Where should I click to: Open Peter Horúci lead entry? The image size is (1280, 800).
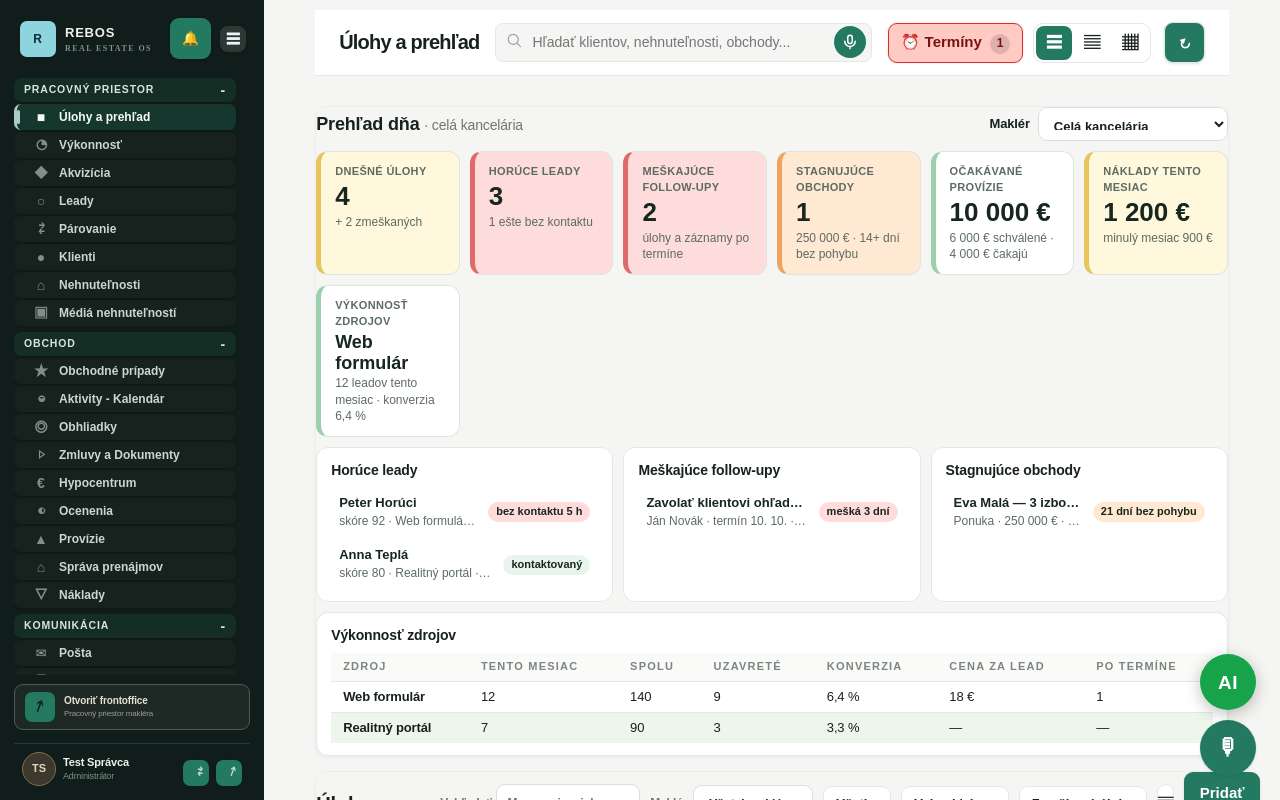pos(464,511)
